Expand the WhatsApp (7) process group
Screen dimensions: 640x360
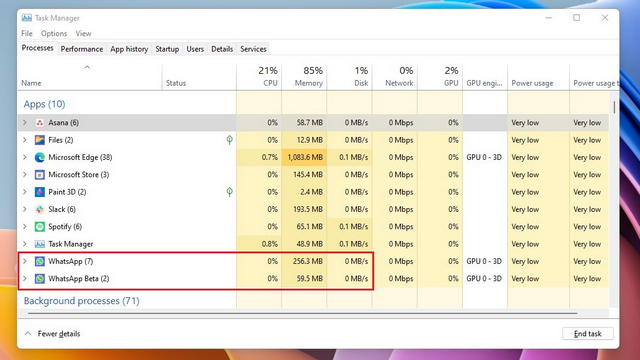(x=25, y=261)
